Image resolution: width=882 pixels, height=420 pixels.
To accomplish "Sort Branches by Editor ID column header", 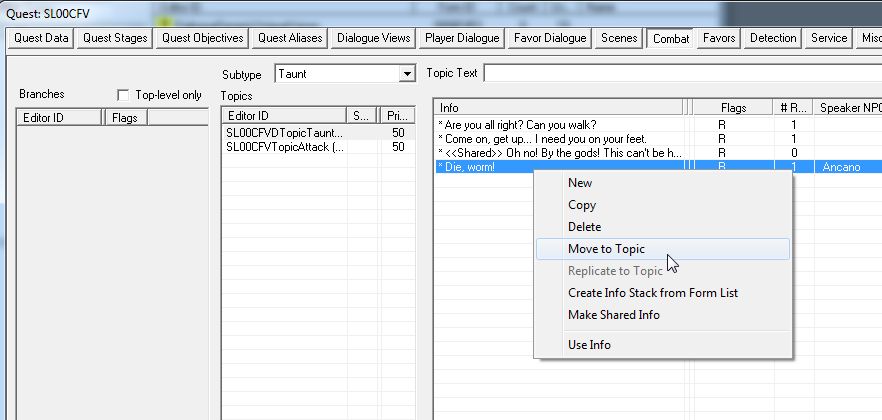I will point(60,118).
